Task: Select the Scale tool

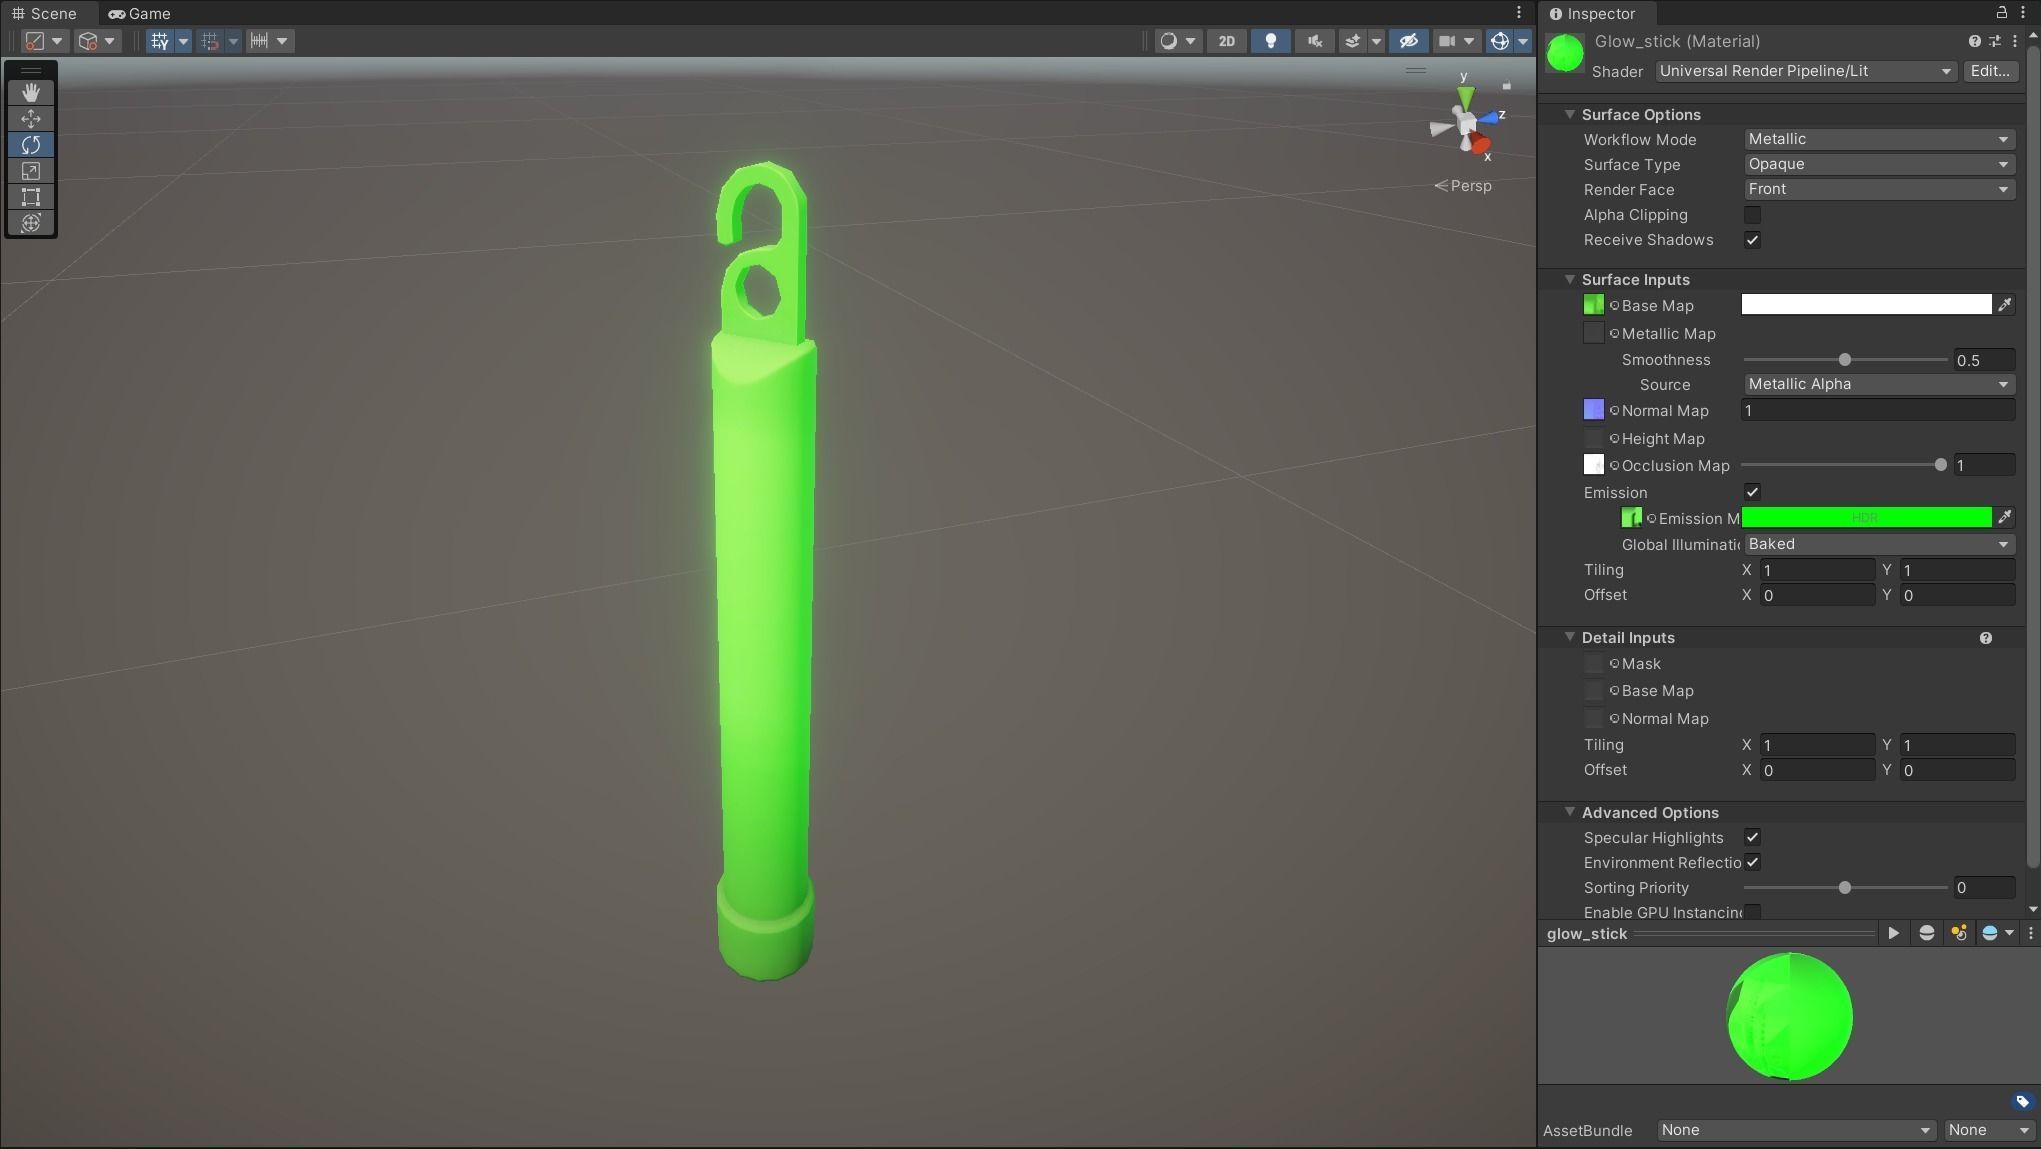Action: click(31, 171)
